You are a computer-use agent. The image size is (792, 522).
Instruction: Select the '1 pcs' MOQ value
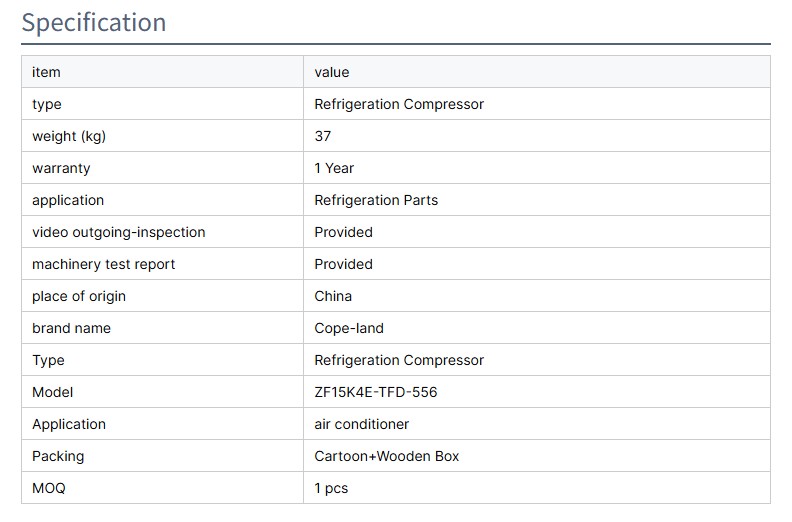(x=331, y=488)
